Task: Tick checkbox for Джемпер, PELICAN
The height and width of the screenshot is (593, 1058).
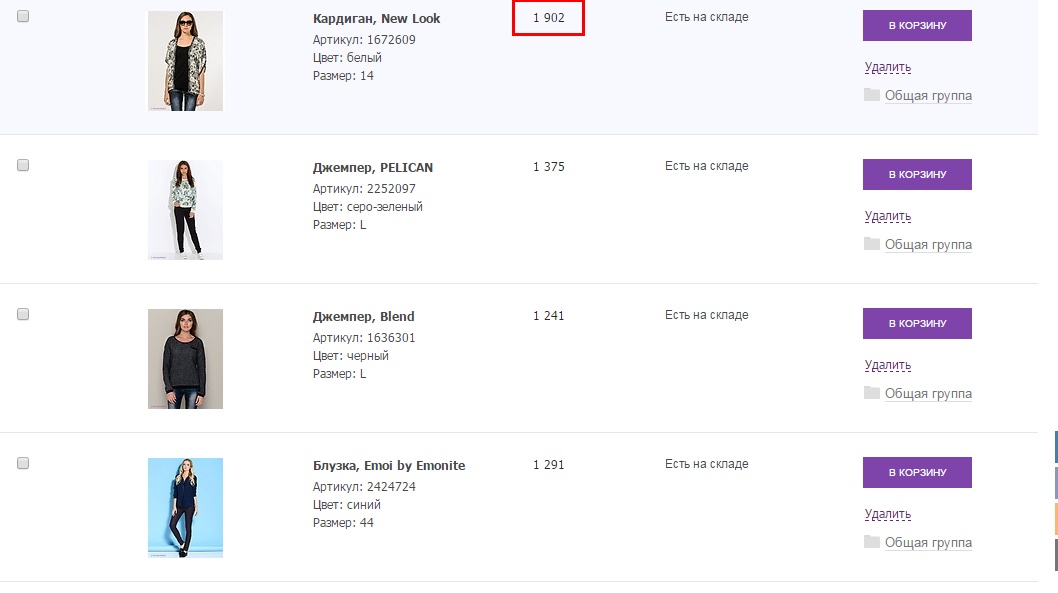Action: click(x=23, y=165)
